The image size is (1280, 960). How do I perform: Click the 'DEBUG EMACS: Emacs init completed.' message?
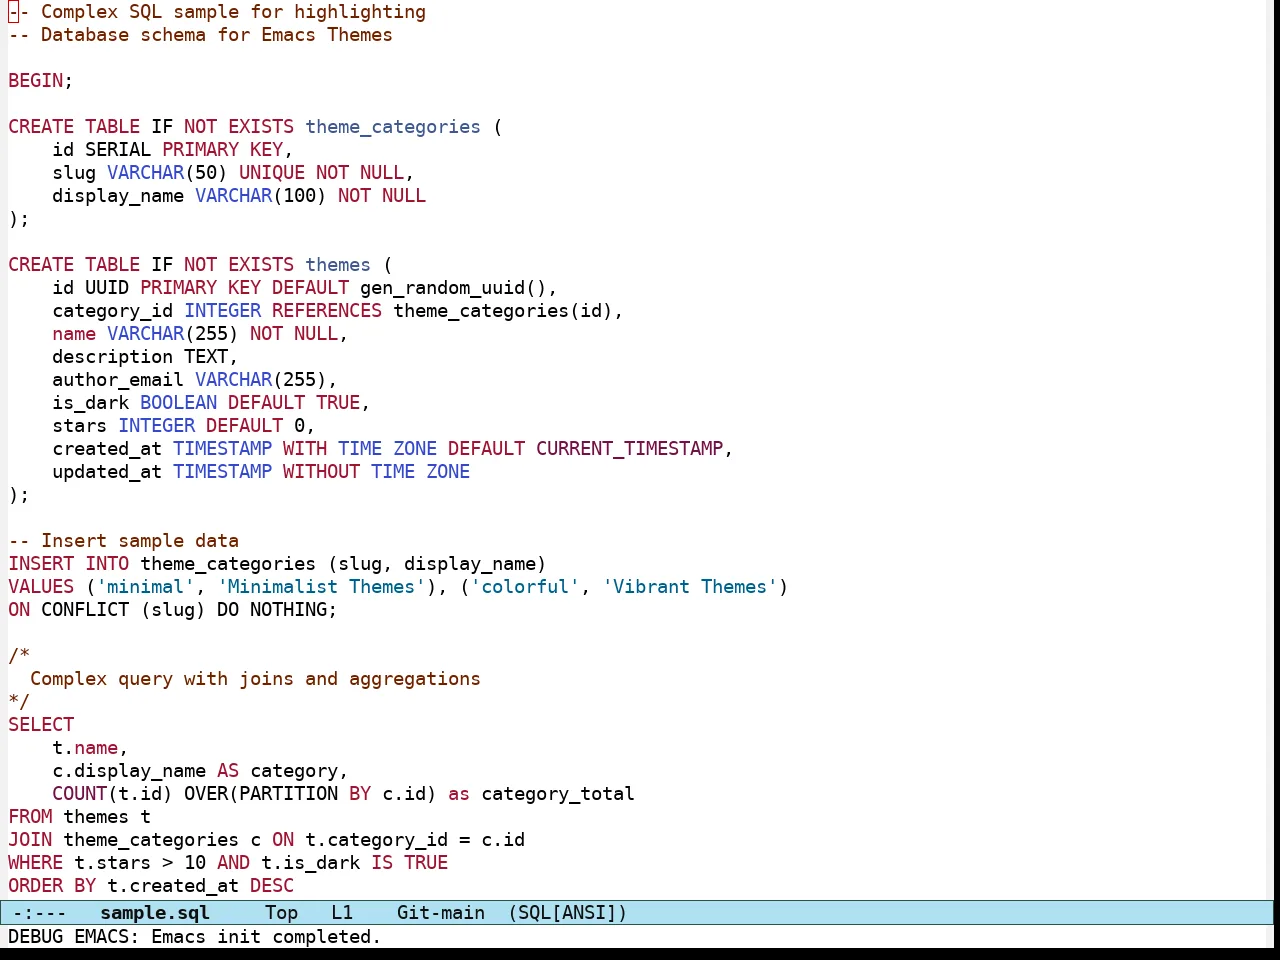pos(194,936)
